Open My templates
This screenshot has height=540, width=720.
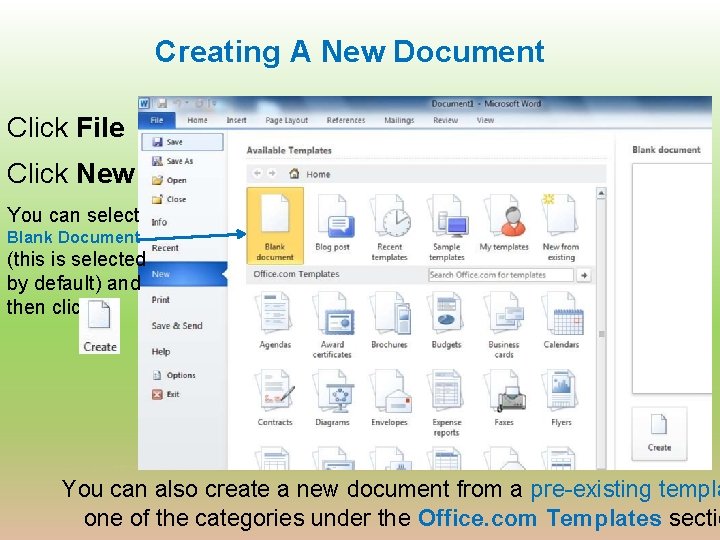[504, 224]
